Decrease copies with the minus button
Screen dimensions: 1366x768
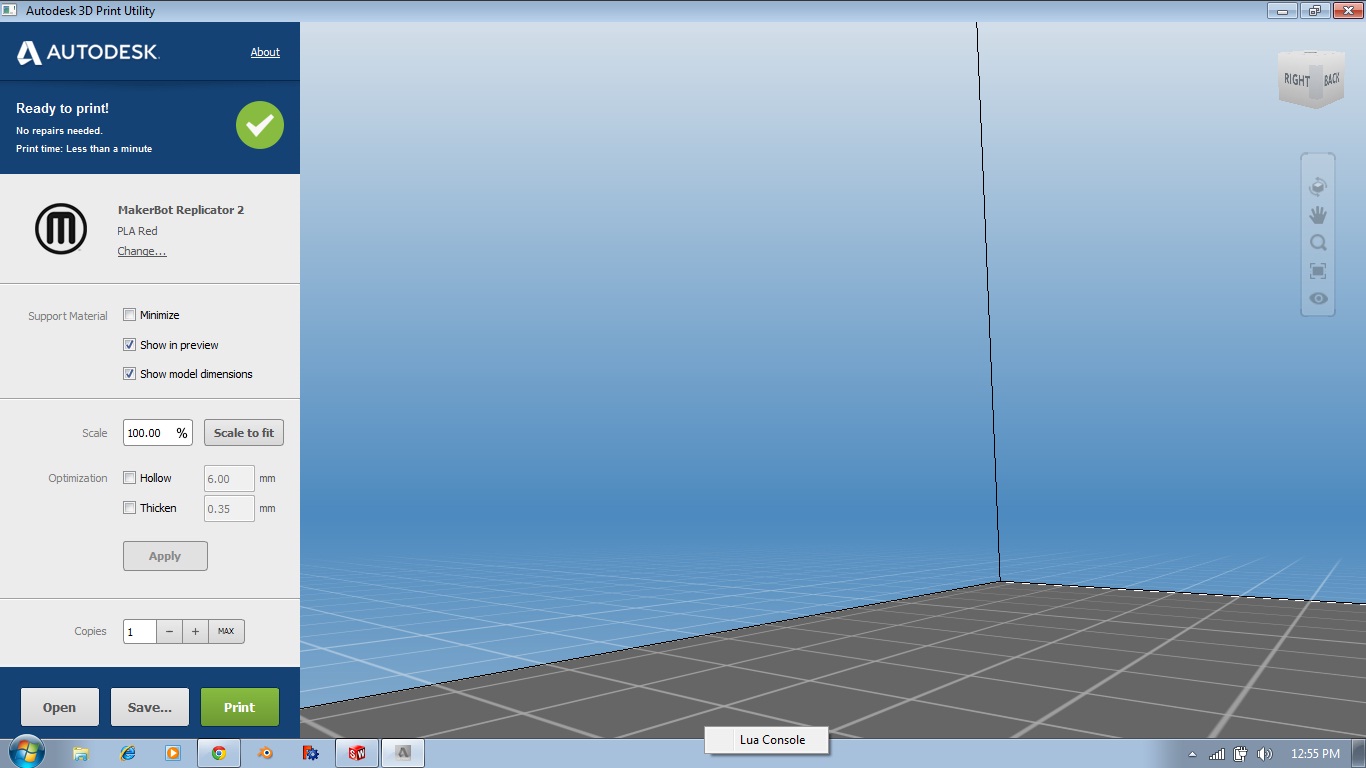pyautogui.click(x=169, y=631)
